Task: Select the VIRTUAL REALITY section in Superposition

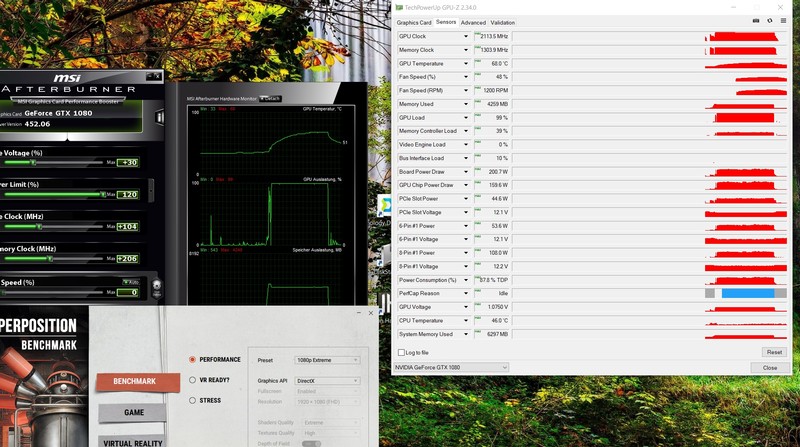Action: pyautogui.click(x=133, y=442)
